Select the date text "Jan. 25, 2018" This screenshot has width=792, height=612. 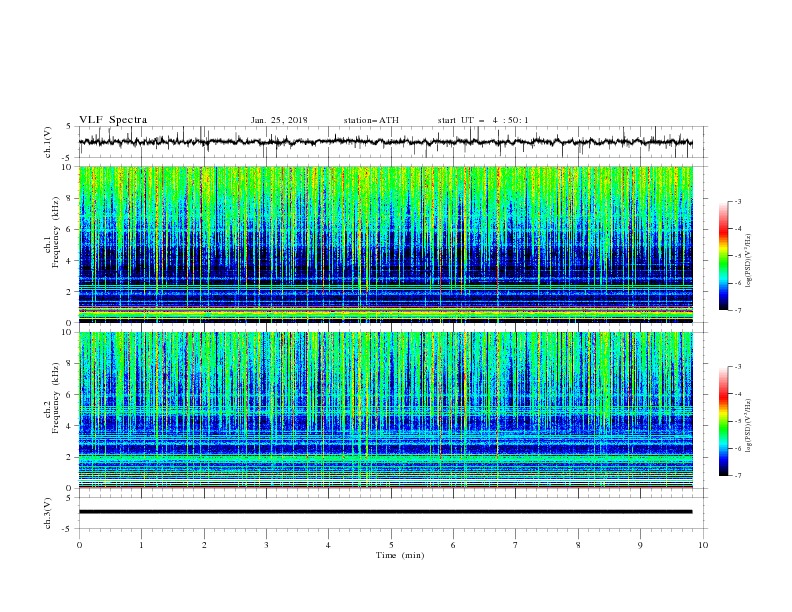click(x=279, y=120)
